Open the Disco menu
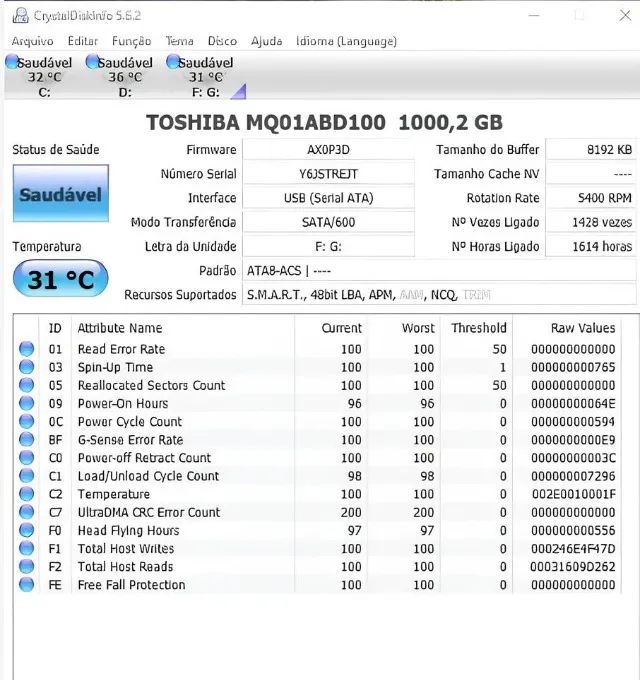Viewport: 640px width, 680px height. click(222, 41)
